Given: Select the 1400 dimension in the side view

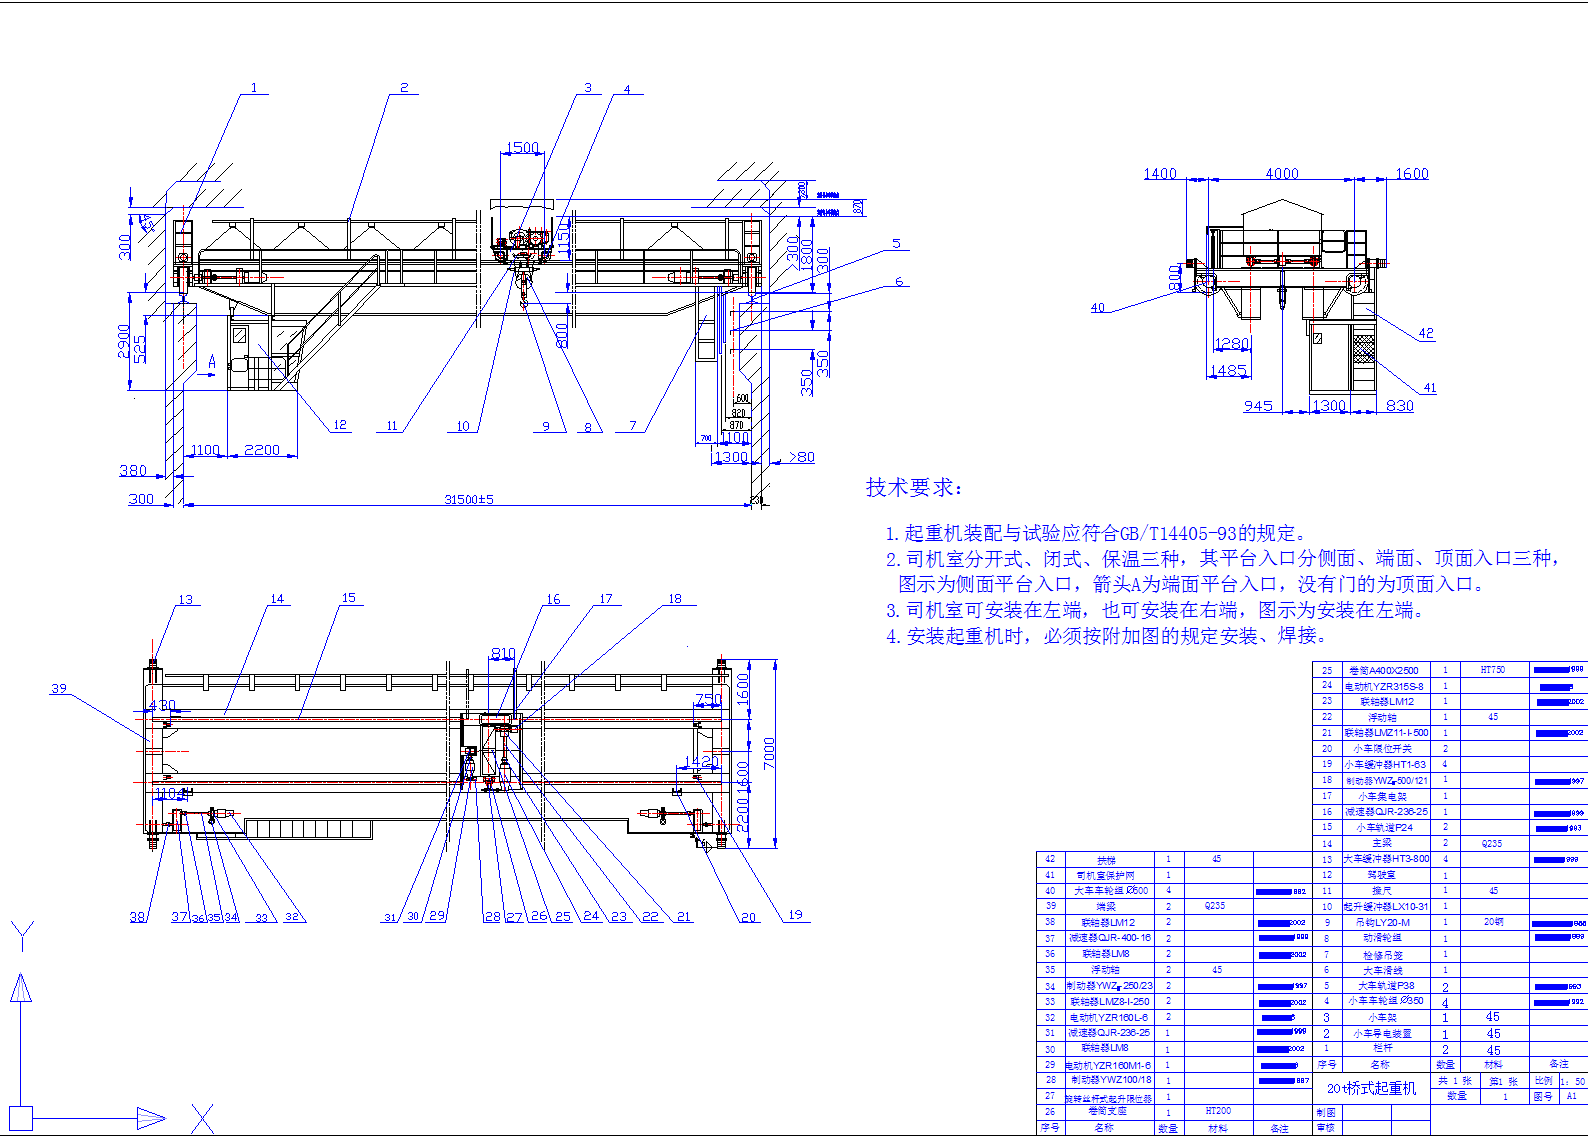Looking at the screenshot, I should click(x=1160, y=173).
